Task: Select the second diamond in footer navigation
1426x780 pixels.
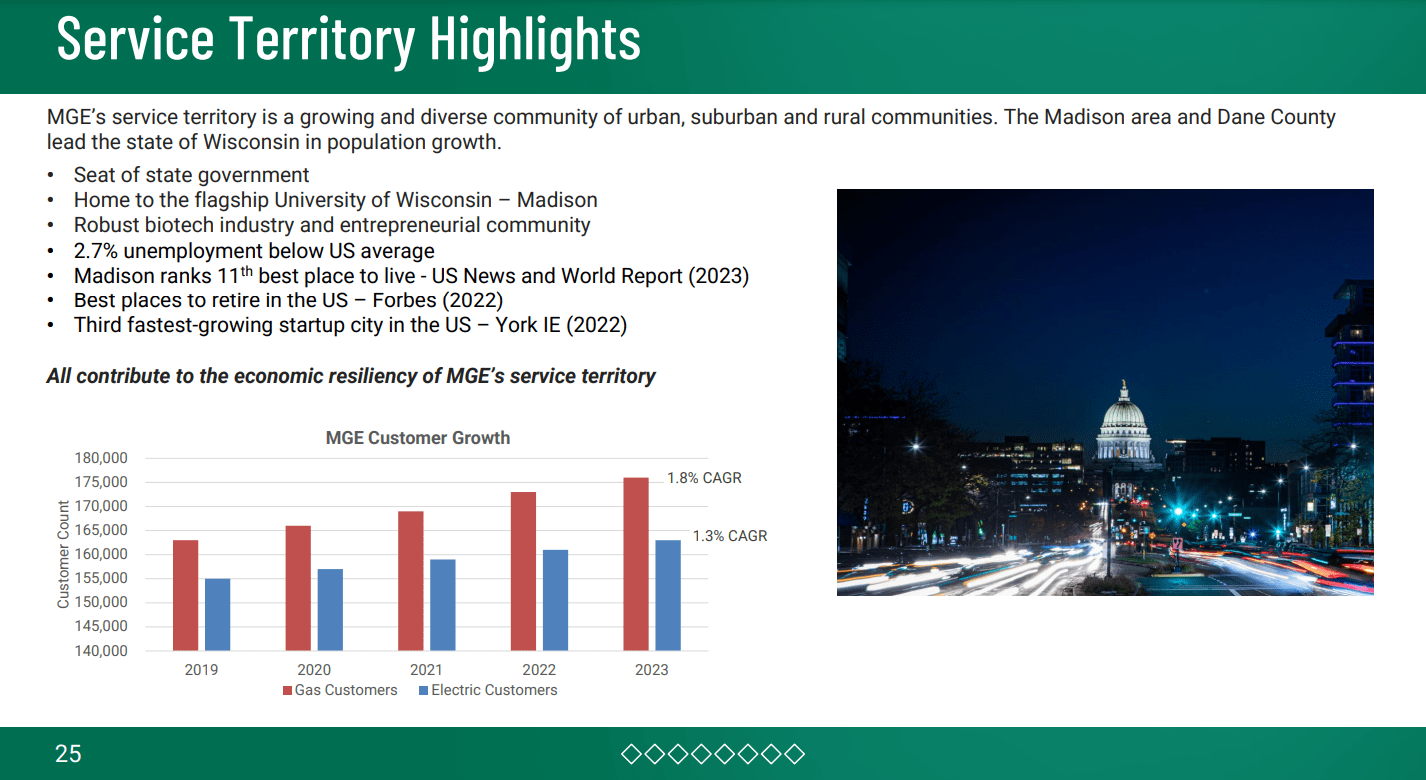Action: pyautogui.click(x=654, y=753)
